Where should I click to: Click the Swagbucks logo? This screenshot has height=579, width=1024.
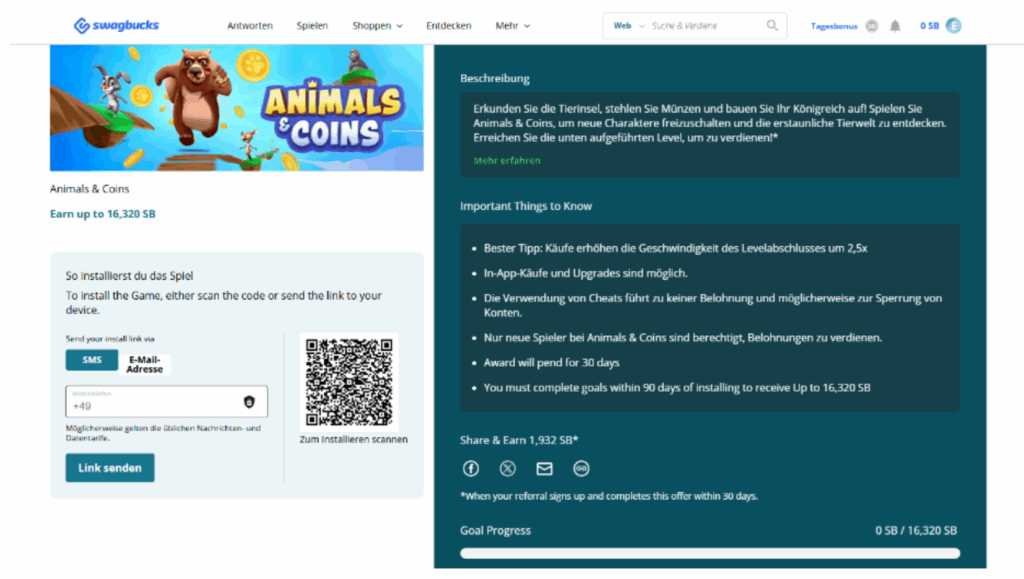coord(116,25)
